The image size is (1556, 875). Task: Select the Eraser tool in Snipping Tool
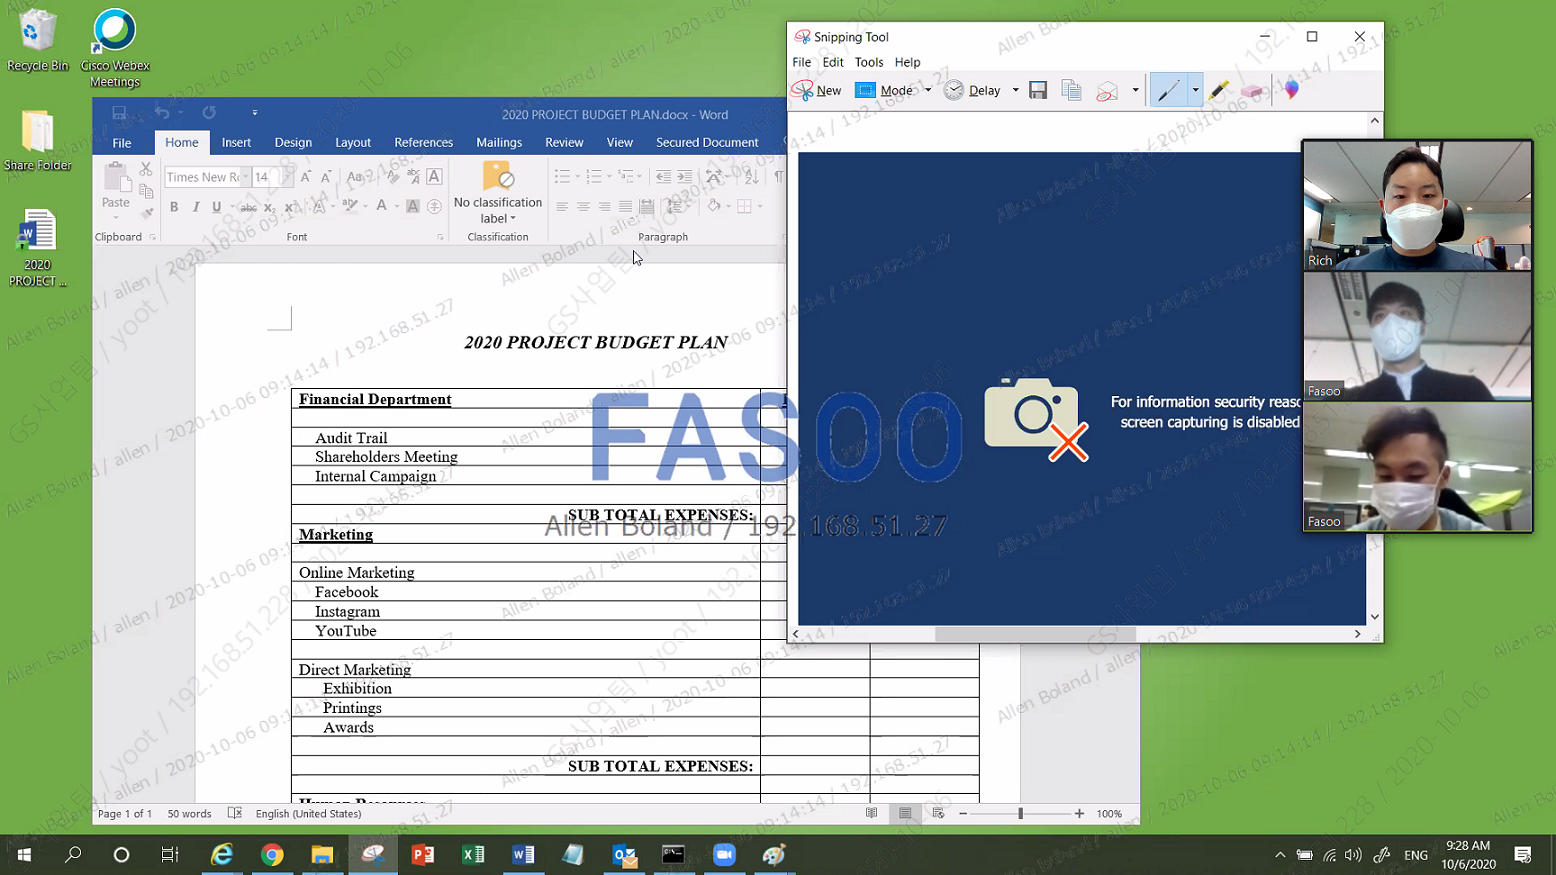(1252, 91)
